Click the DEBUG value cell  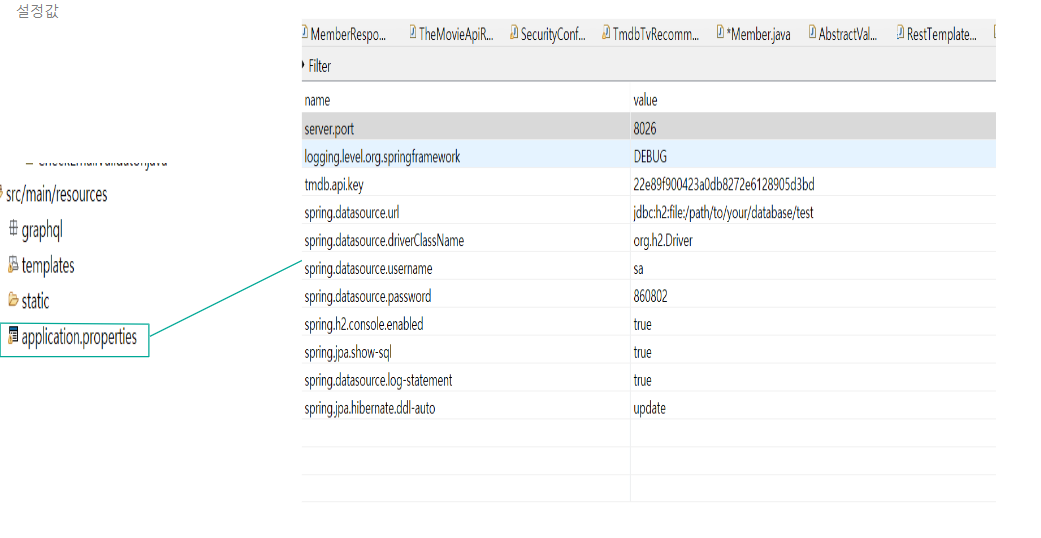[651, 157]
